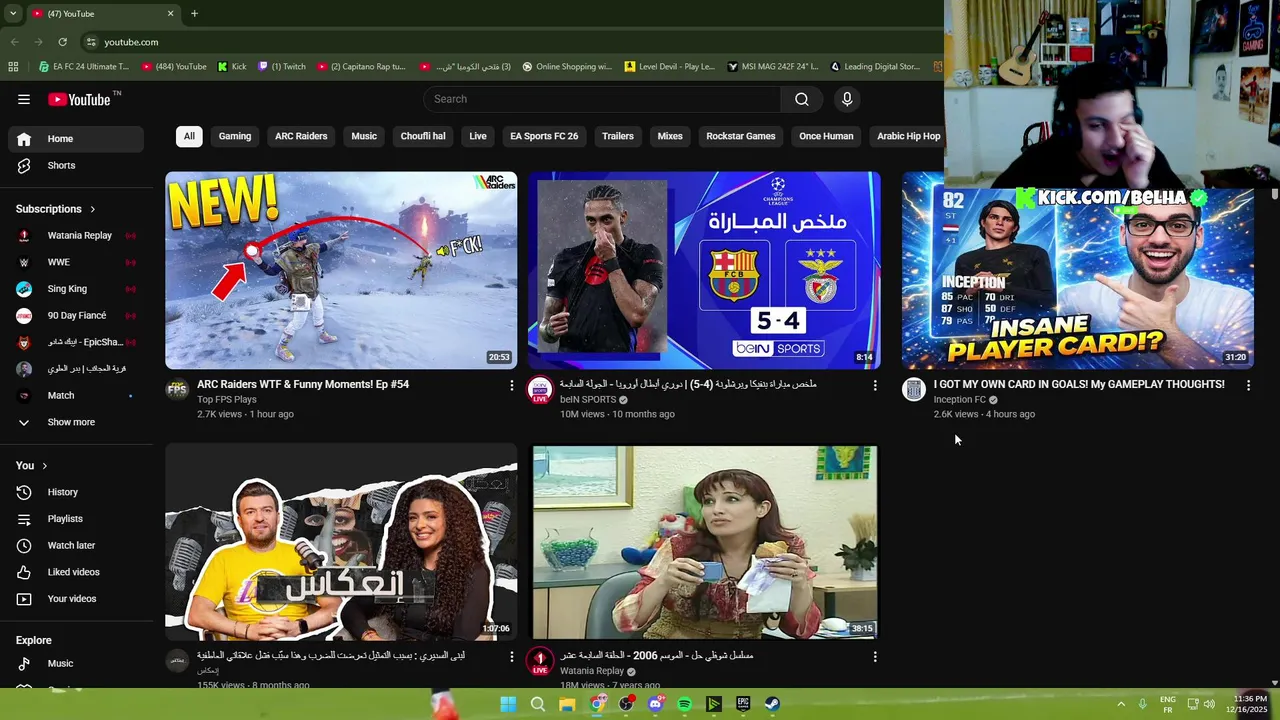The width and height of the screenshot is (1280, 720).
Task: Select Mixes filter chip
Action: (670, 136)
